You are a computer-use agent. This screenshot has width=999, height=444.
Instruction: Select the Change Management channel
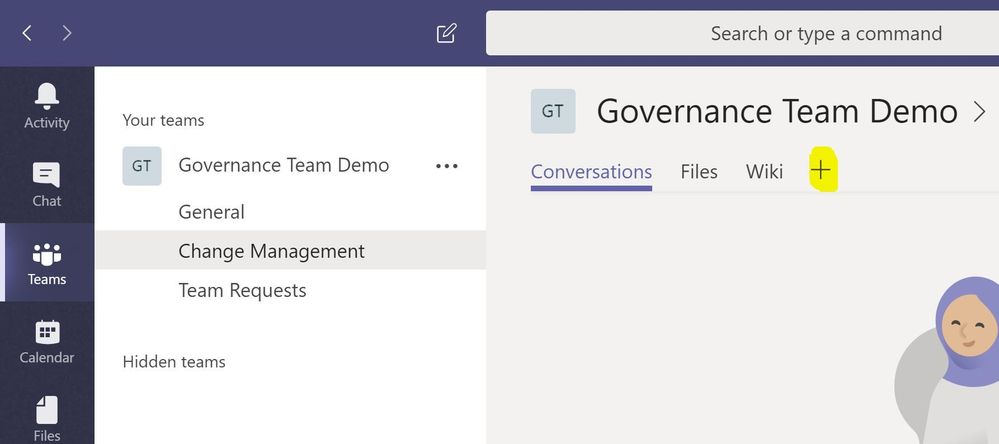tap(271, 251)
